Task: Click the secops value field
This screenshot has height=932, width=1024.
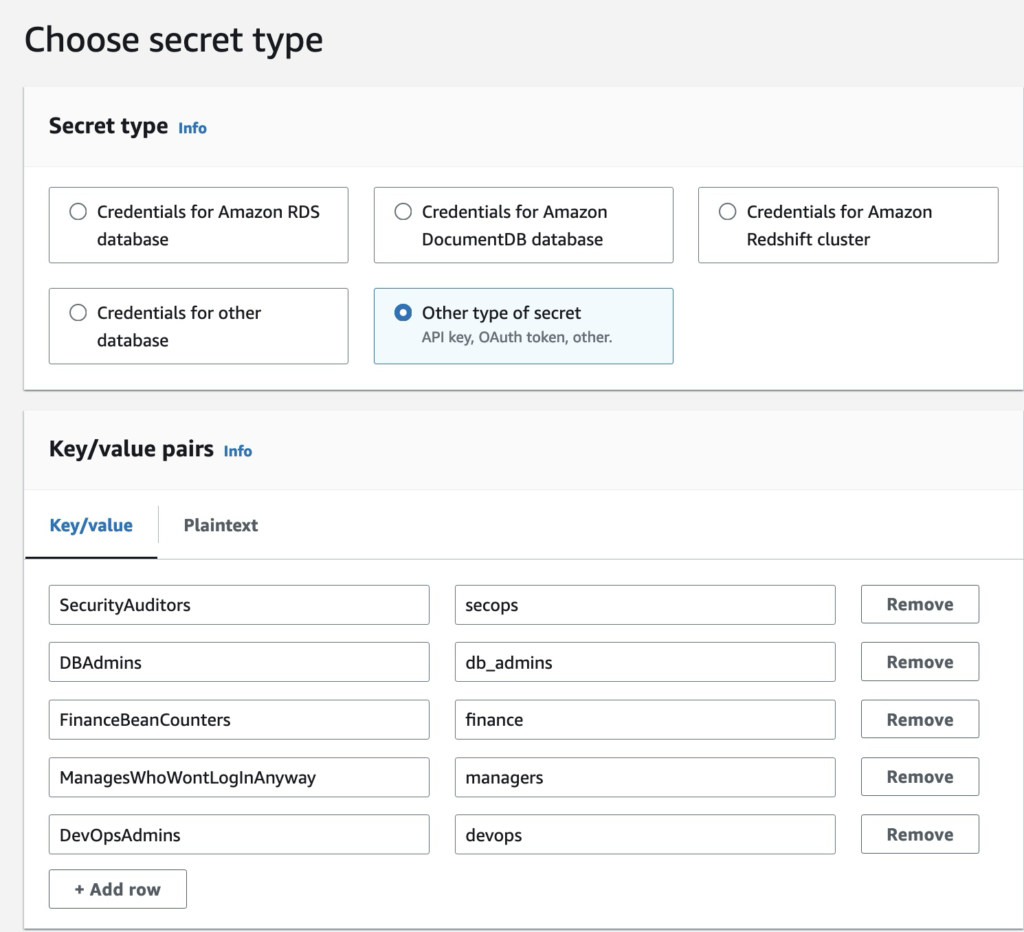Action: click(644, 605)
